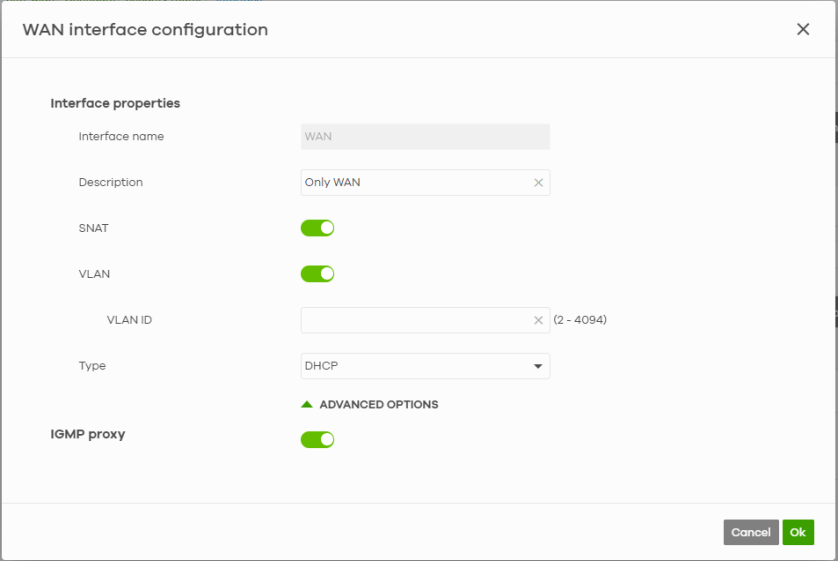Click into the Description text field
The width and height of the screenshot is (838, 561).
[415, 183]
